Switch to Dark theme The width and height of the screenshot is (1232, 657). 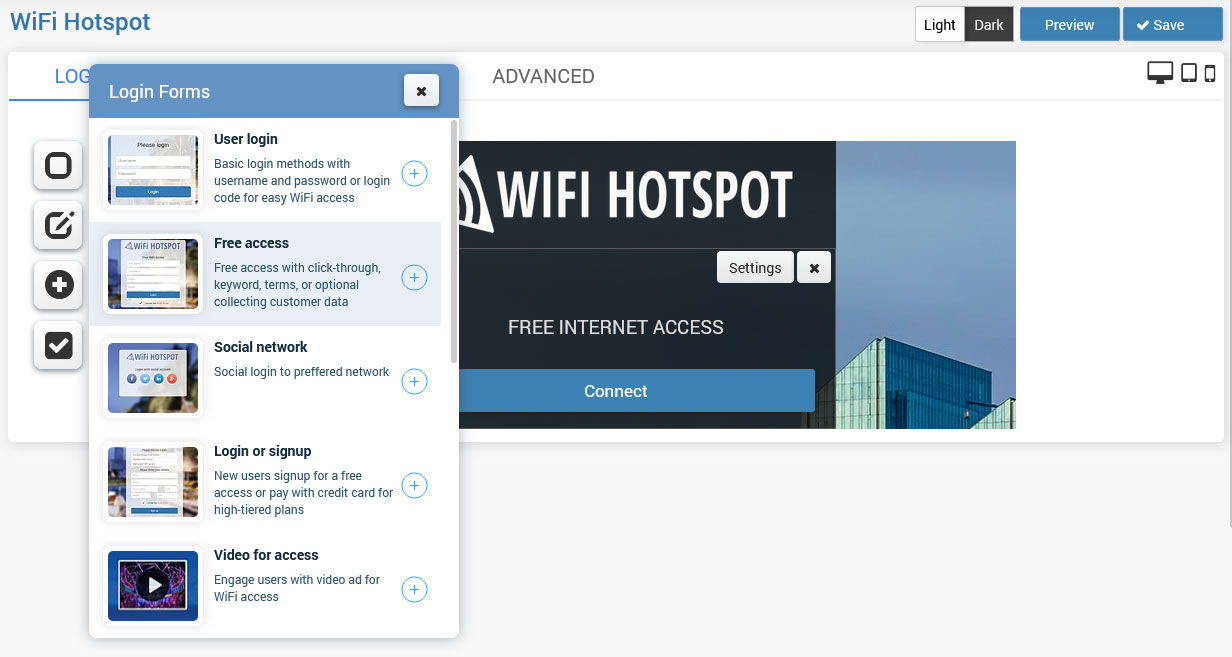[988, 25]
